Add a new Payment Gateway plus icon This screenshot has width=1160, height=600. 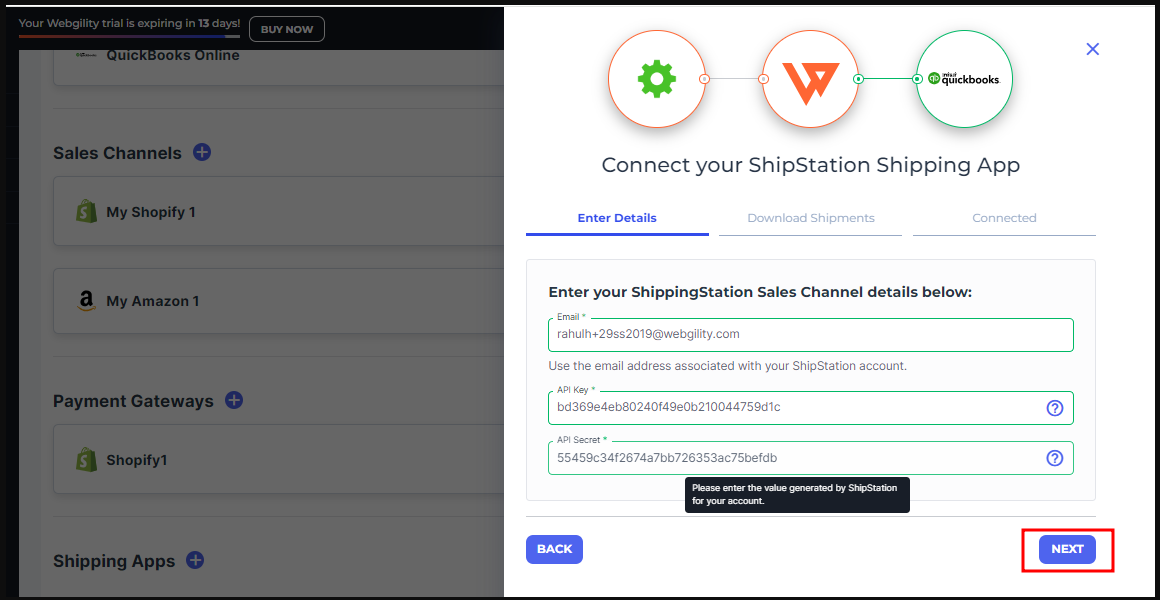click(x=234, y=400)
